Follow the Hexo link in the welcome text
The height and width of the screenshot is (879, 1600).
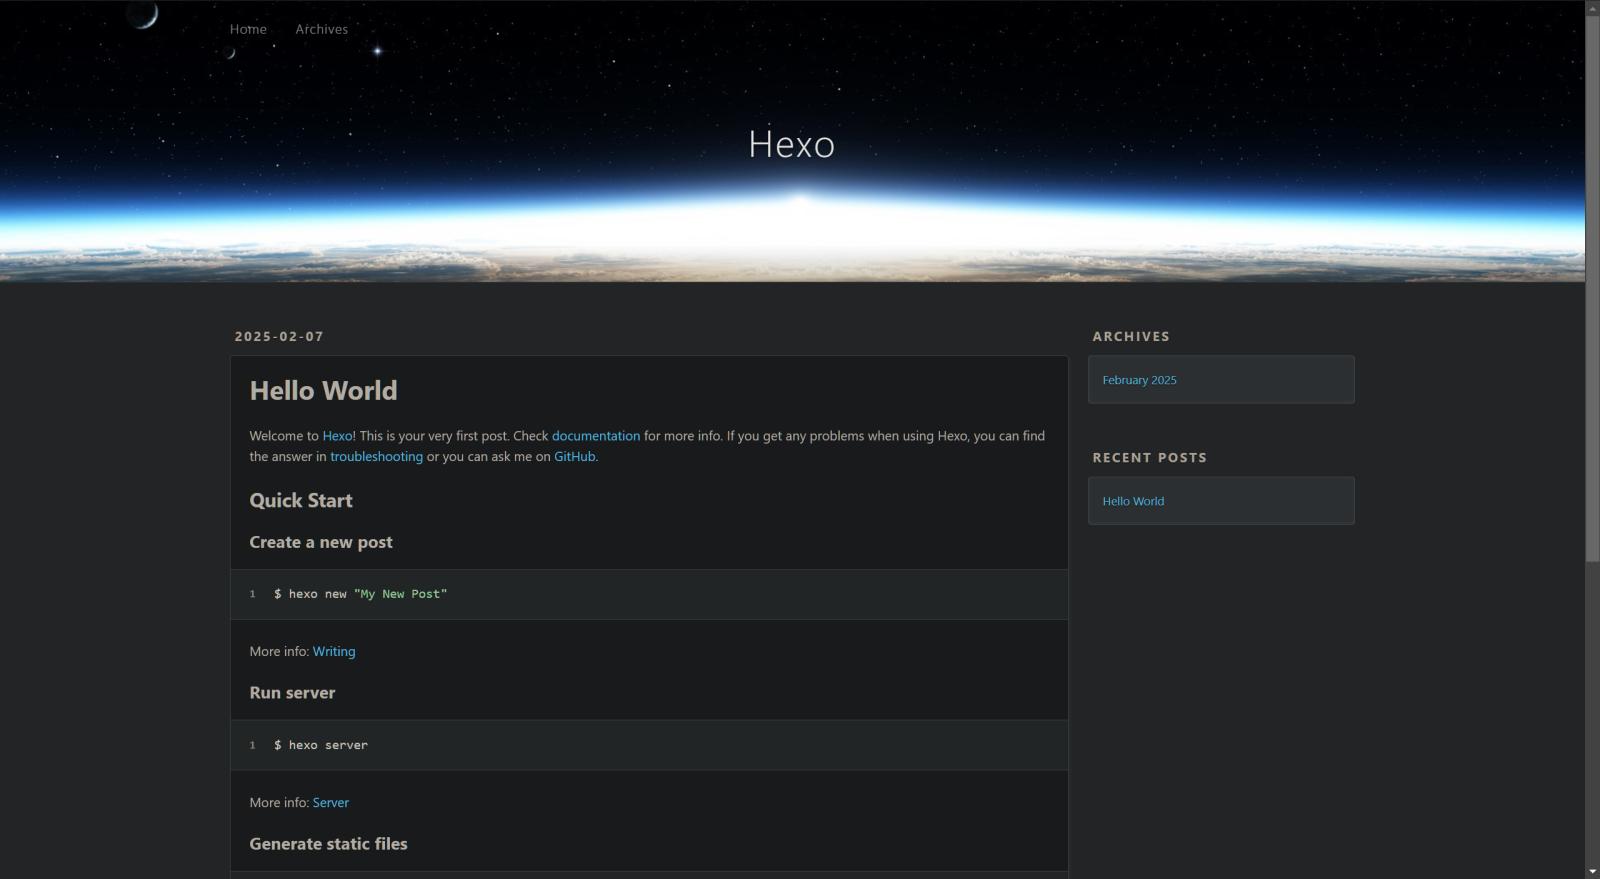(337, 436)
